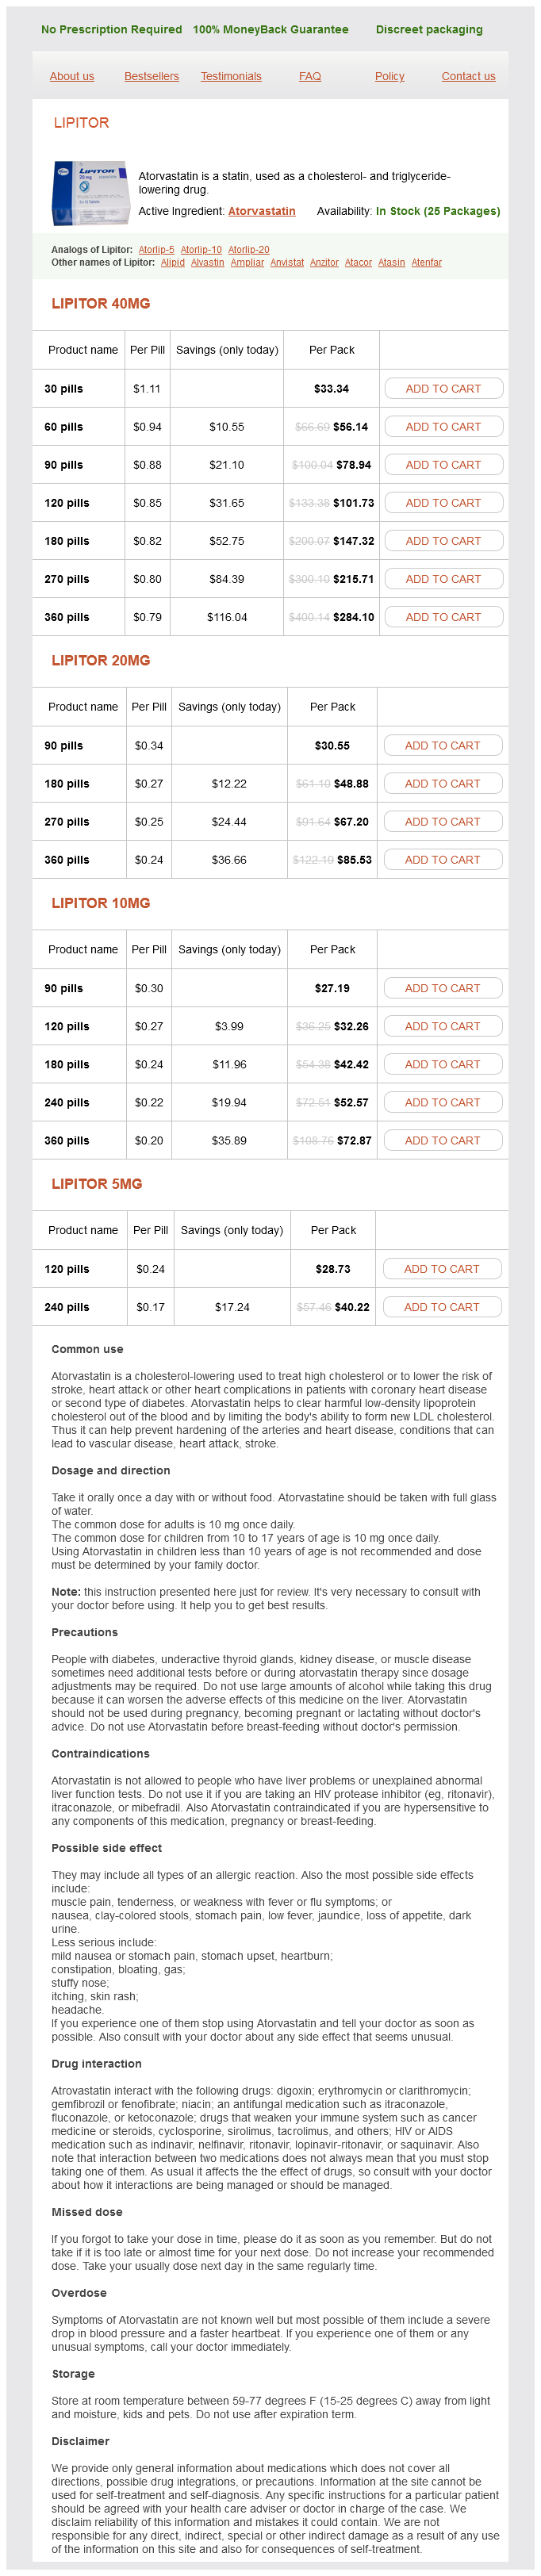
Task: Add Lipitor 5mg 120 pills to cart
Action: pos(441,1269)
